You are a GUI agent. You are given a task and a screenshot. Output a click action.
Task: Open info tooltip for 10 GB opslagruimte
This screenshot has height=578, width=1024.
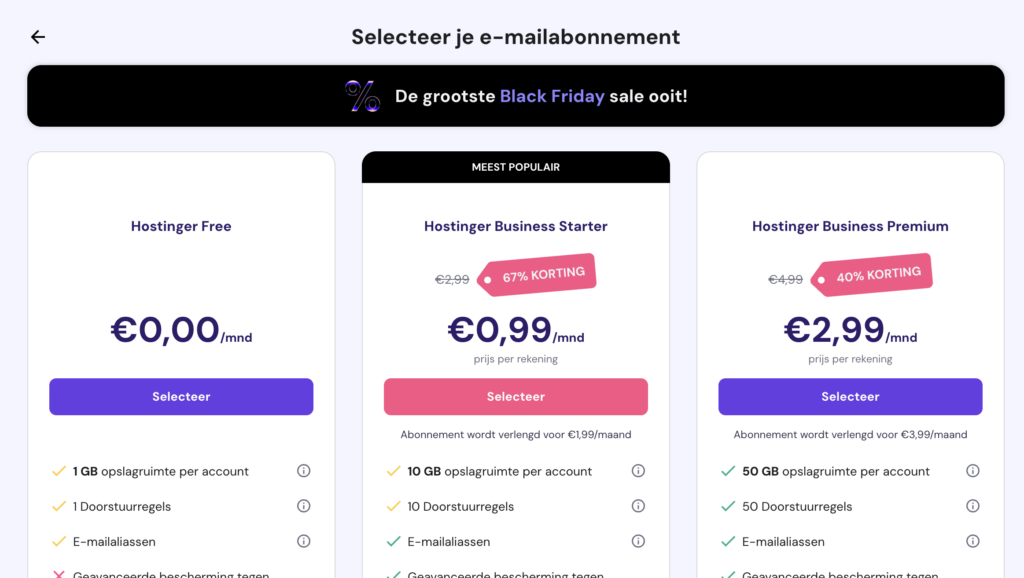[x=638, y=470]
